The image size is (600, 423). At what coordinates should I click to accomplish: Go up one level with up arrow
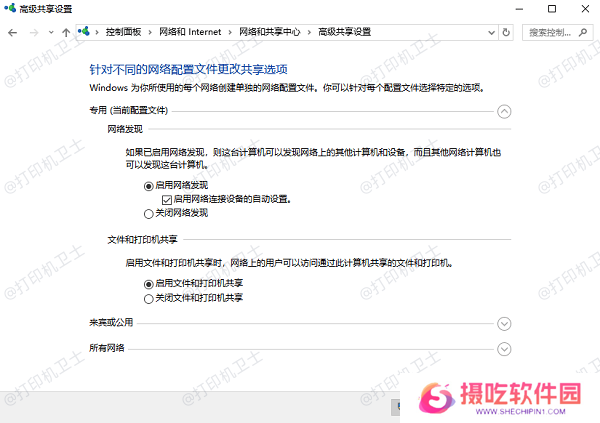66,32
